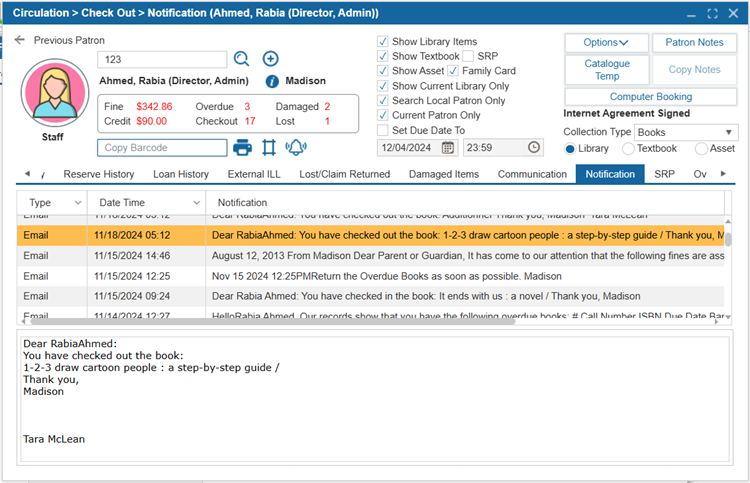Image resolution: width=750 pixels, height=483 pixels.
Task: Click the Copy Barcode input field
Action: 162,147
